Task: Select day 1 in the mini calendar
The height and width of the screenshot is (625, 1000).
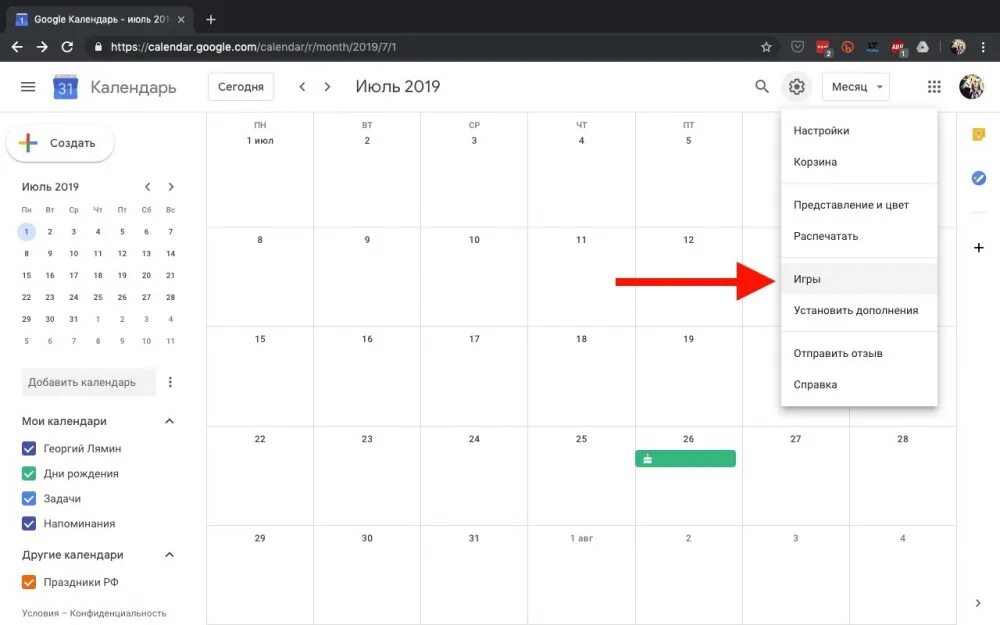Action: [x=26, y=232]
